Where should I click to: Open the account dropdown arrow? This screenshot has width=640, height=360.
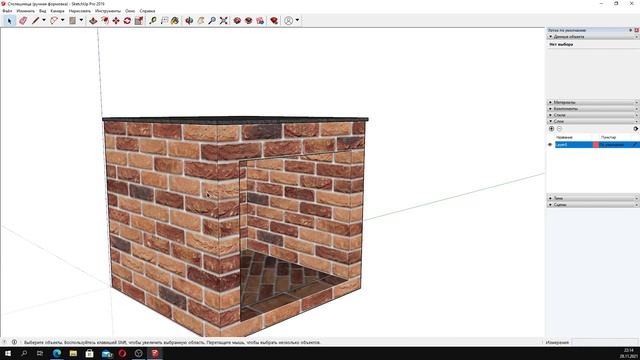tap(297, 20)
